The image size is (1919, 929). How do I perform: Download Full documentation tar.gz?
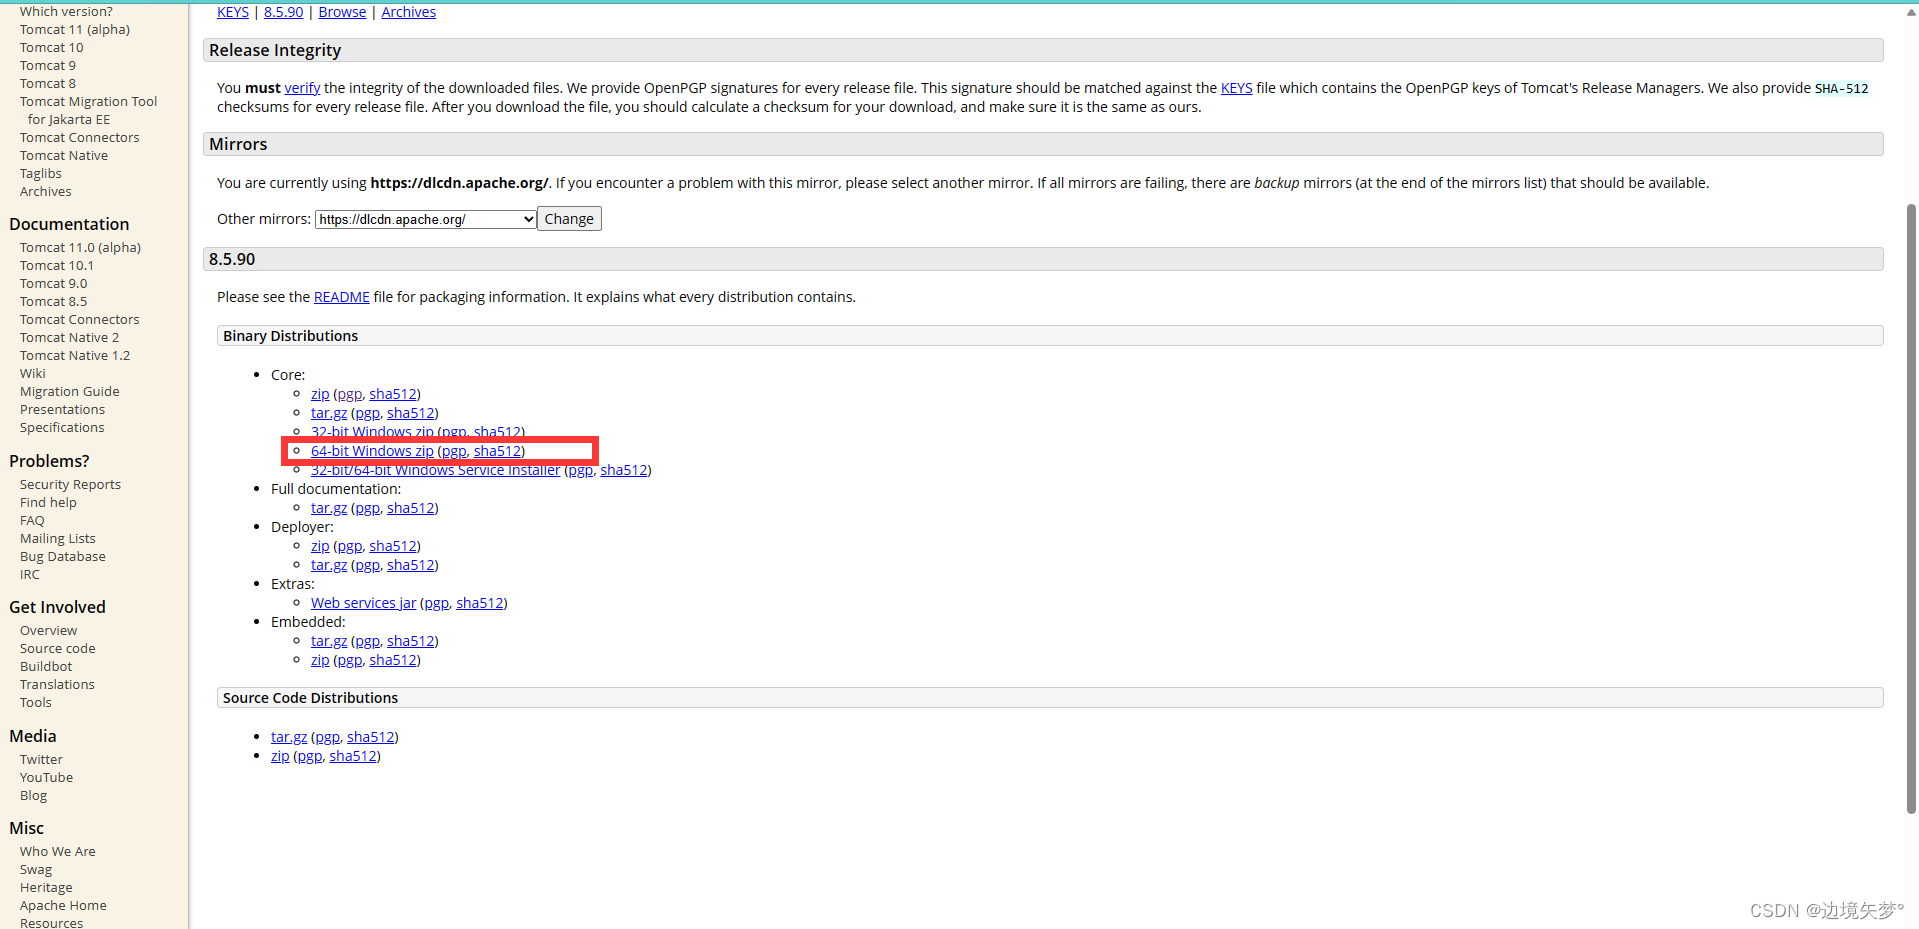[329, 508]
